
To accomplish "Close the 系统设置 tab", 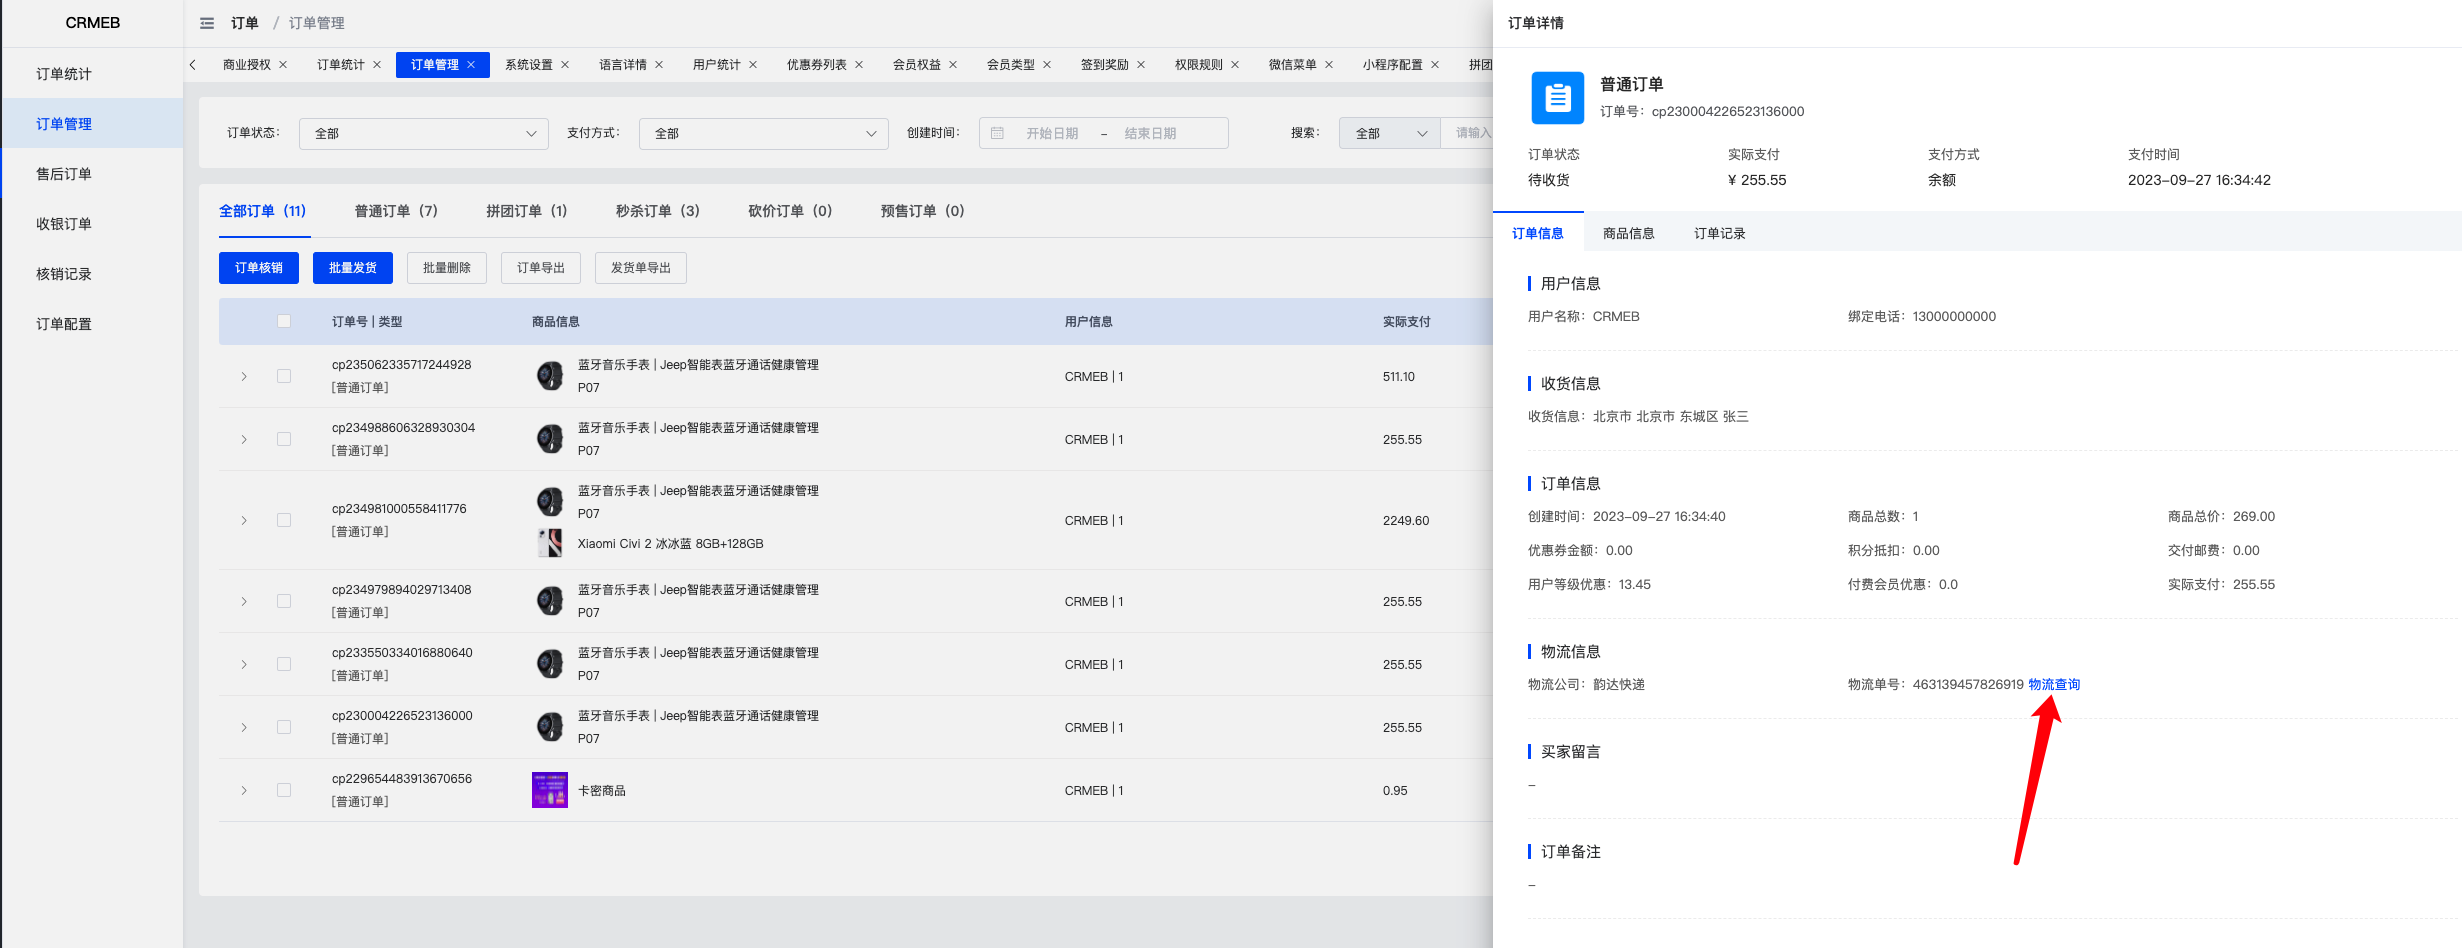I will [565, 65].
